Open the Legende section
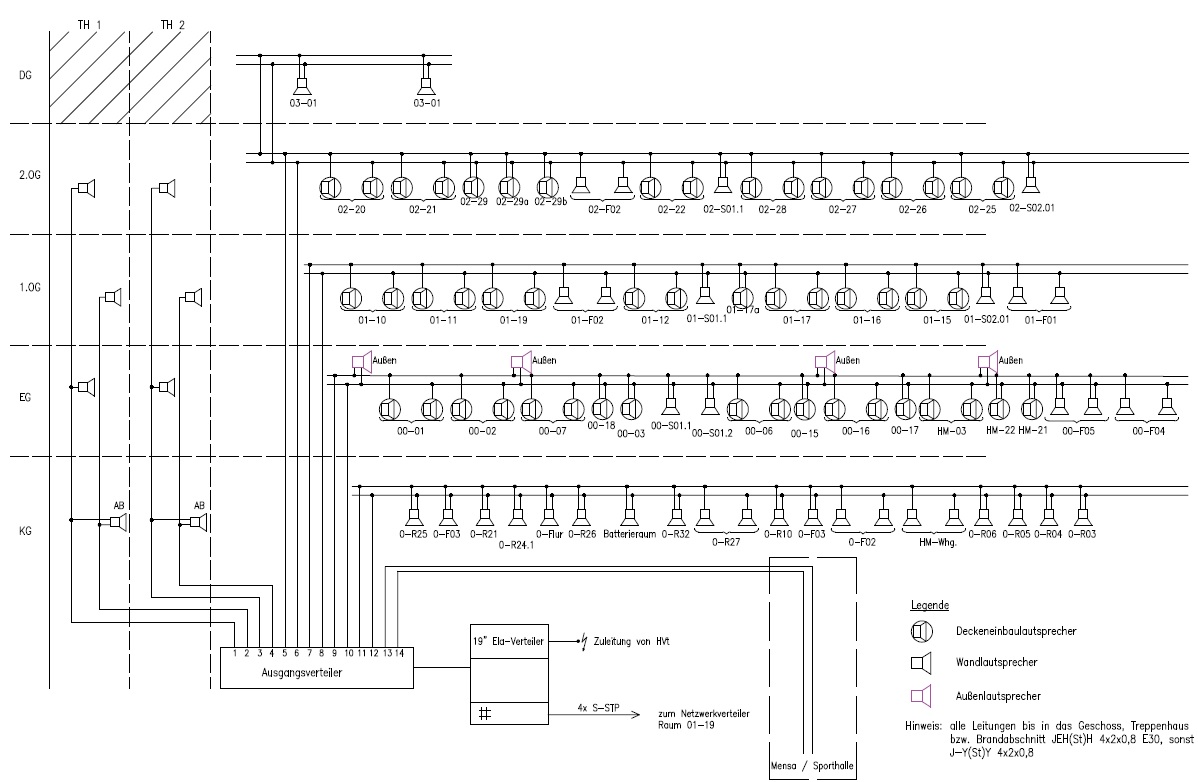 point(931,604)
